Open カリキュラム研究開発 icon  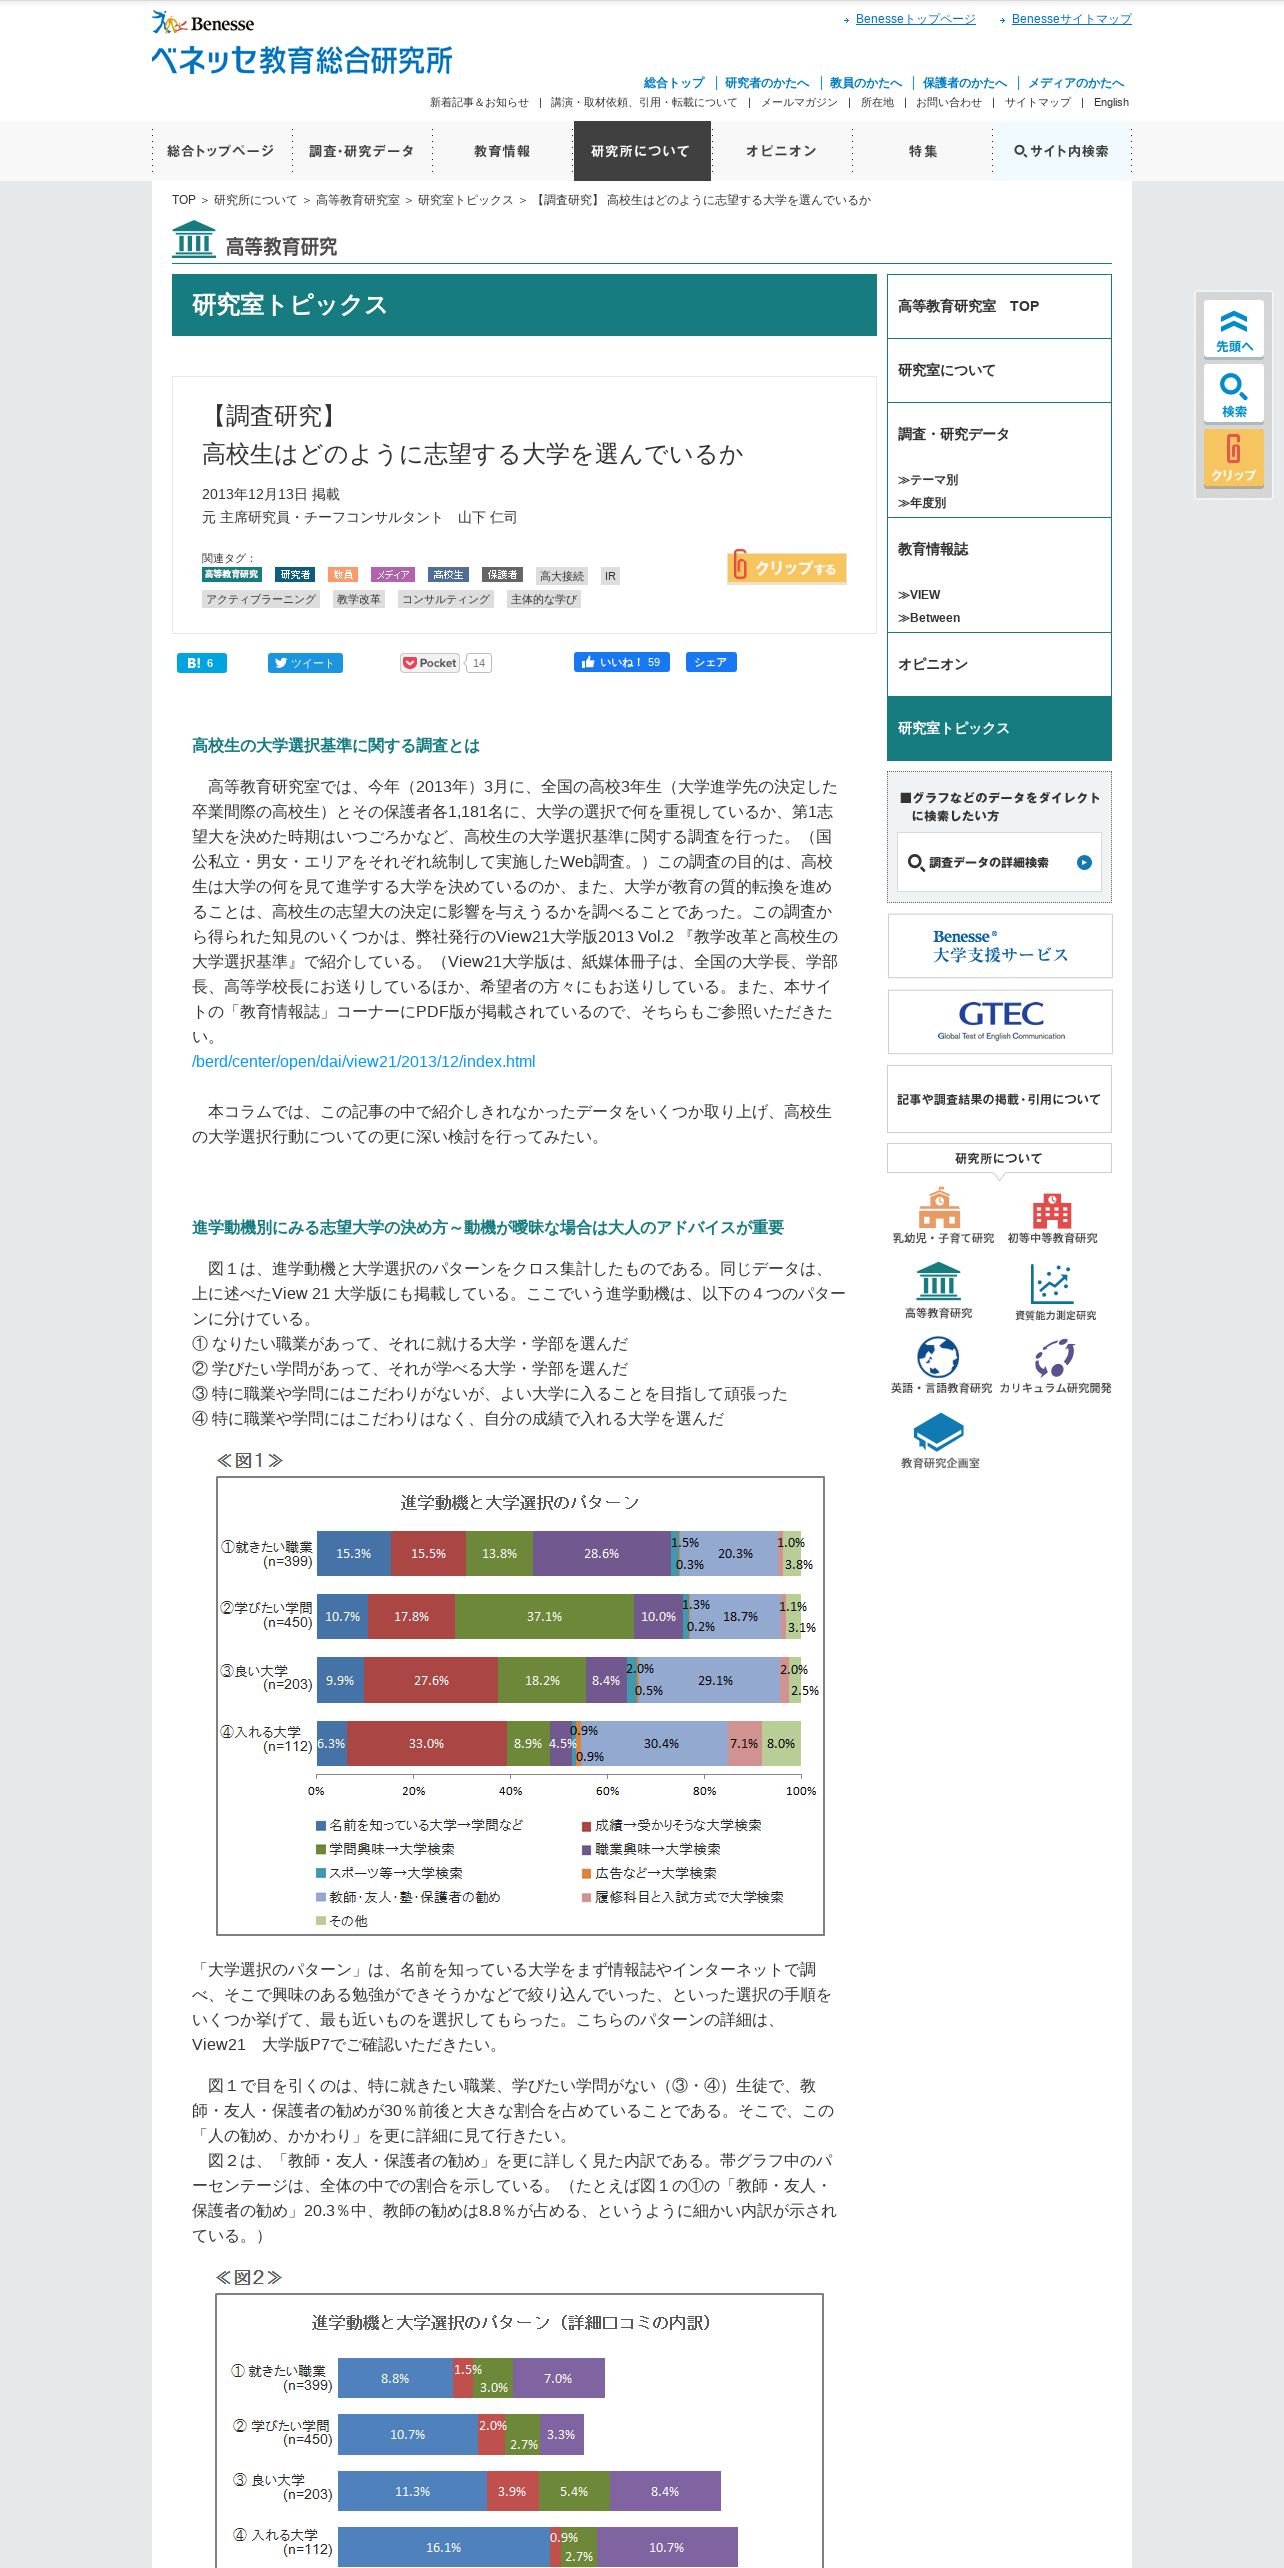click(x=1055, y=1365)
